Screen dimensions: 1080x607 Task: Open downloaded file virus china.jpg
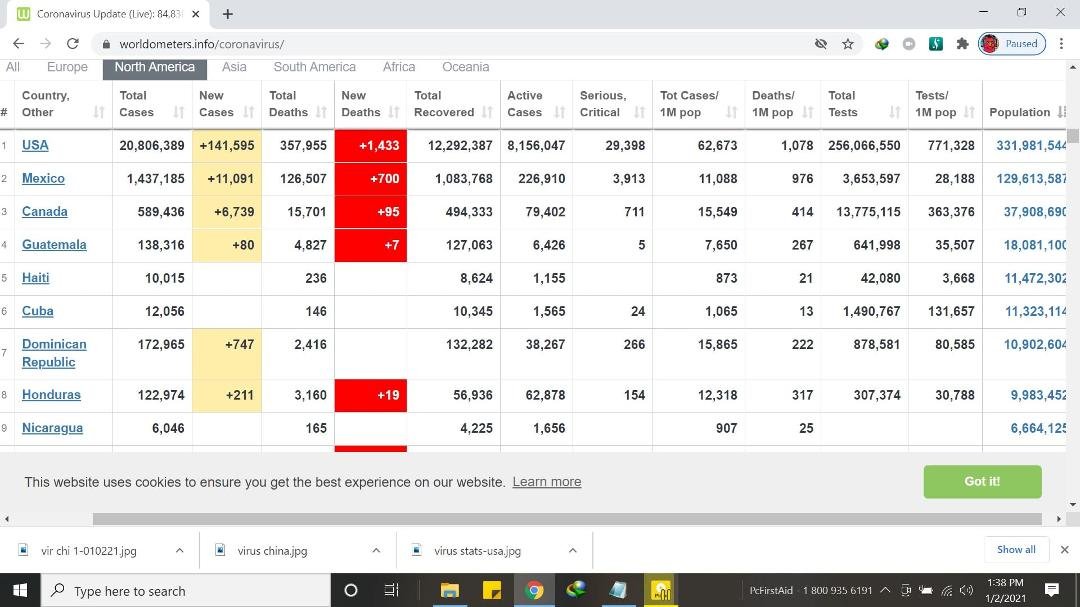coord(272,551)
